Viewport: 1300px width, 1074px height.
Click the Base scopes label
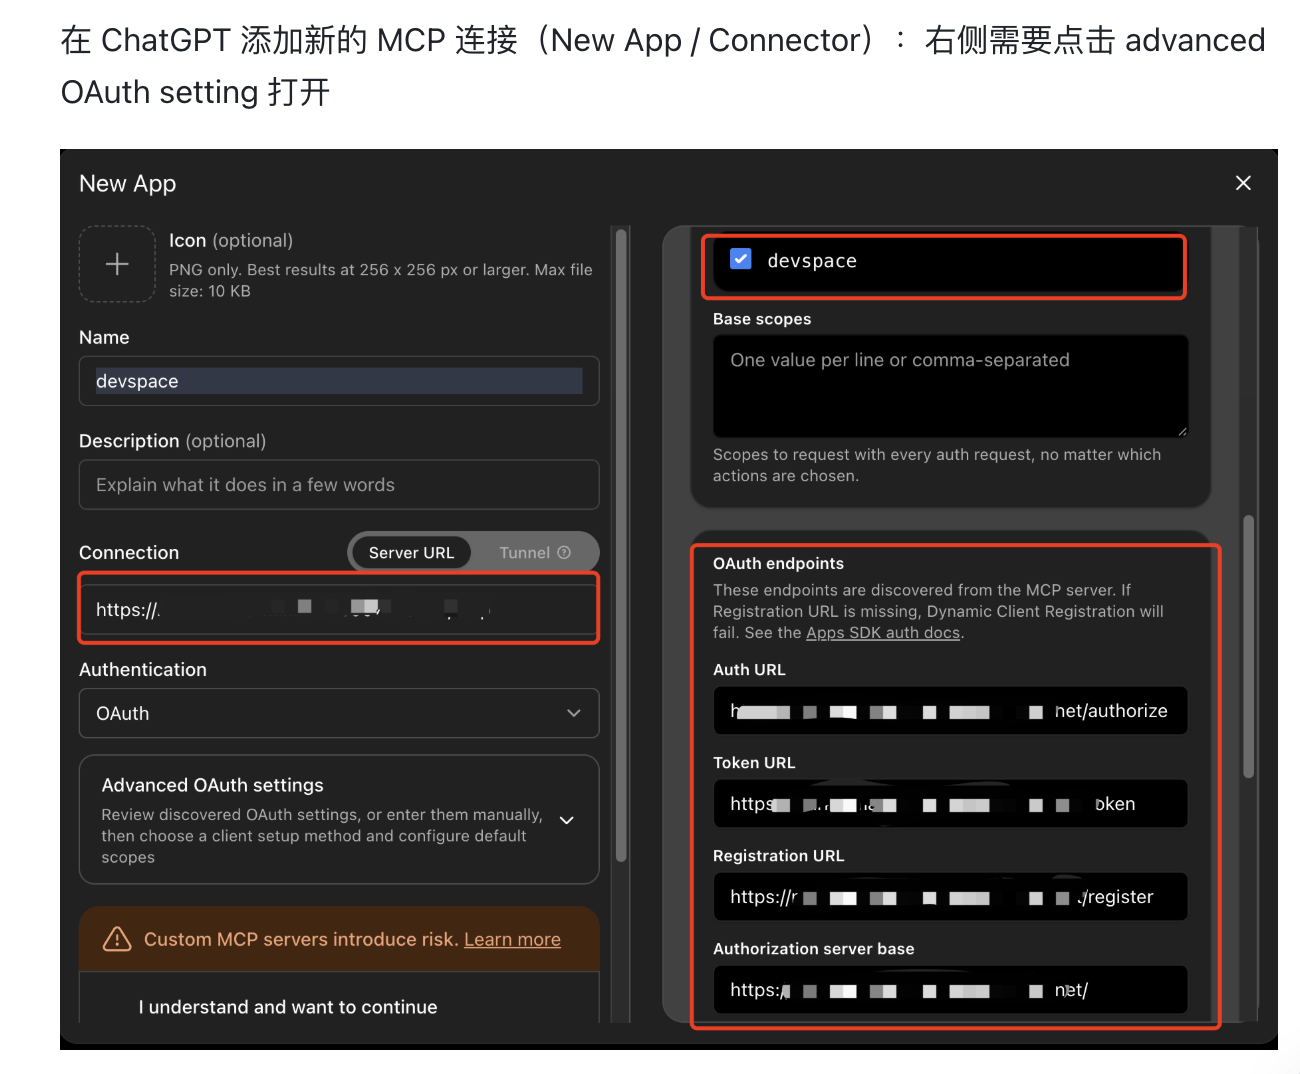(762, 319)
